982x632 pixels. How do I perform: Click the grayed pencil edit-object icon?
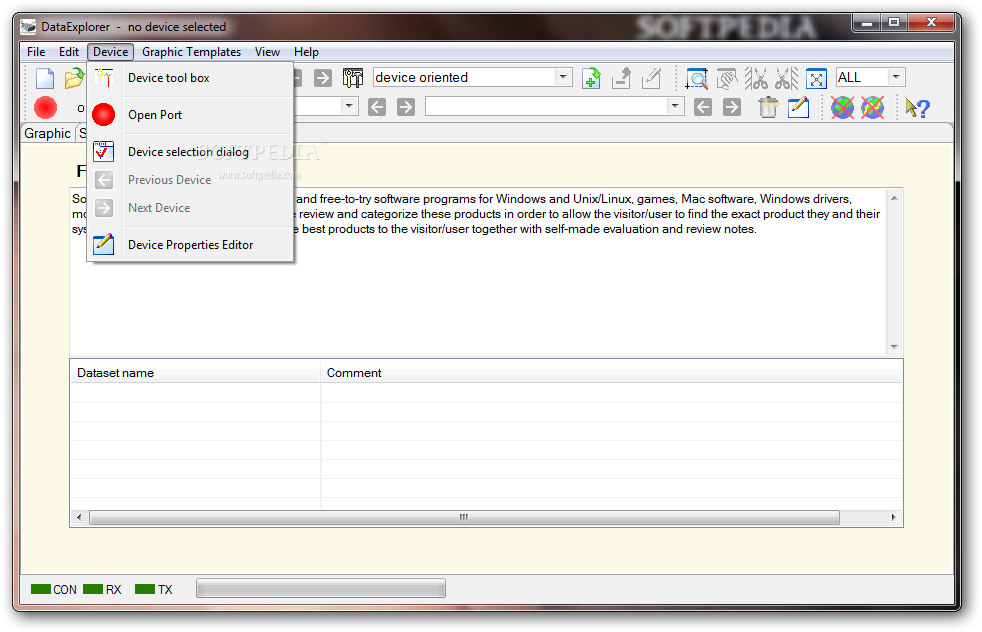(x=651, y=78)
